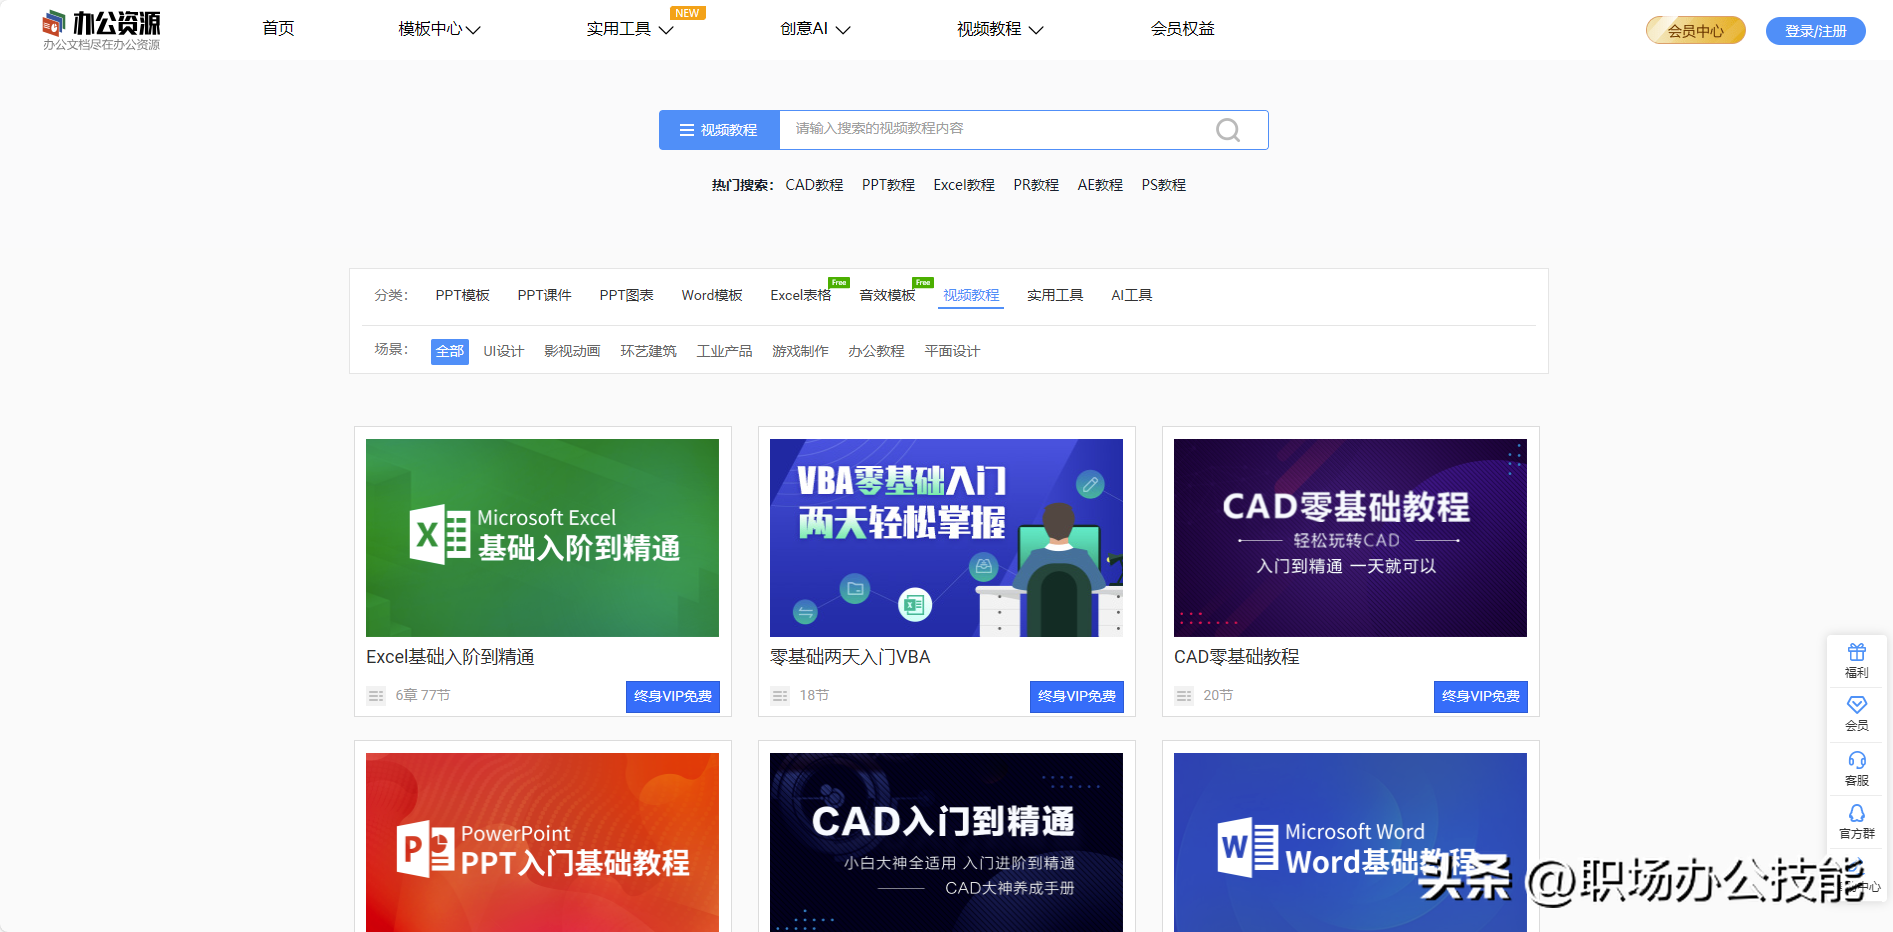Filter by 办公教程 scene
This screenshot has height=932, width=1893.
tap(876, 352)
